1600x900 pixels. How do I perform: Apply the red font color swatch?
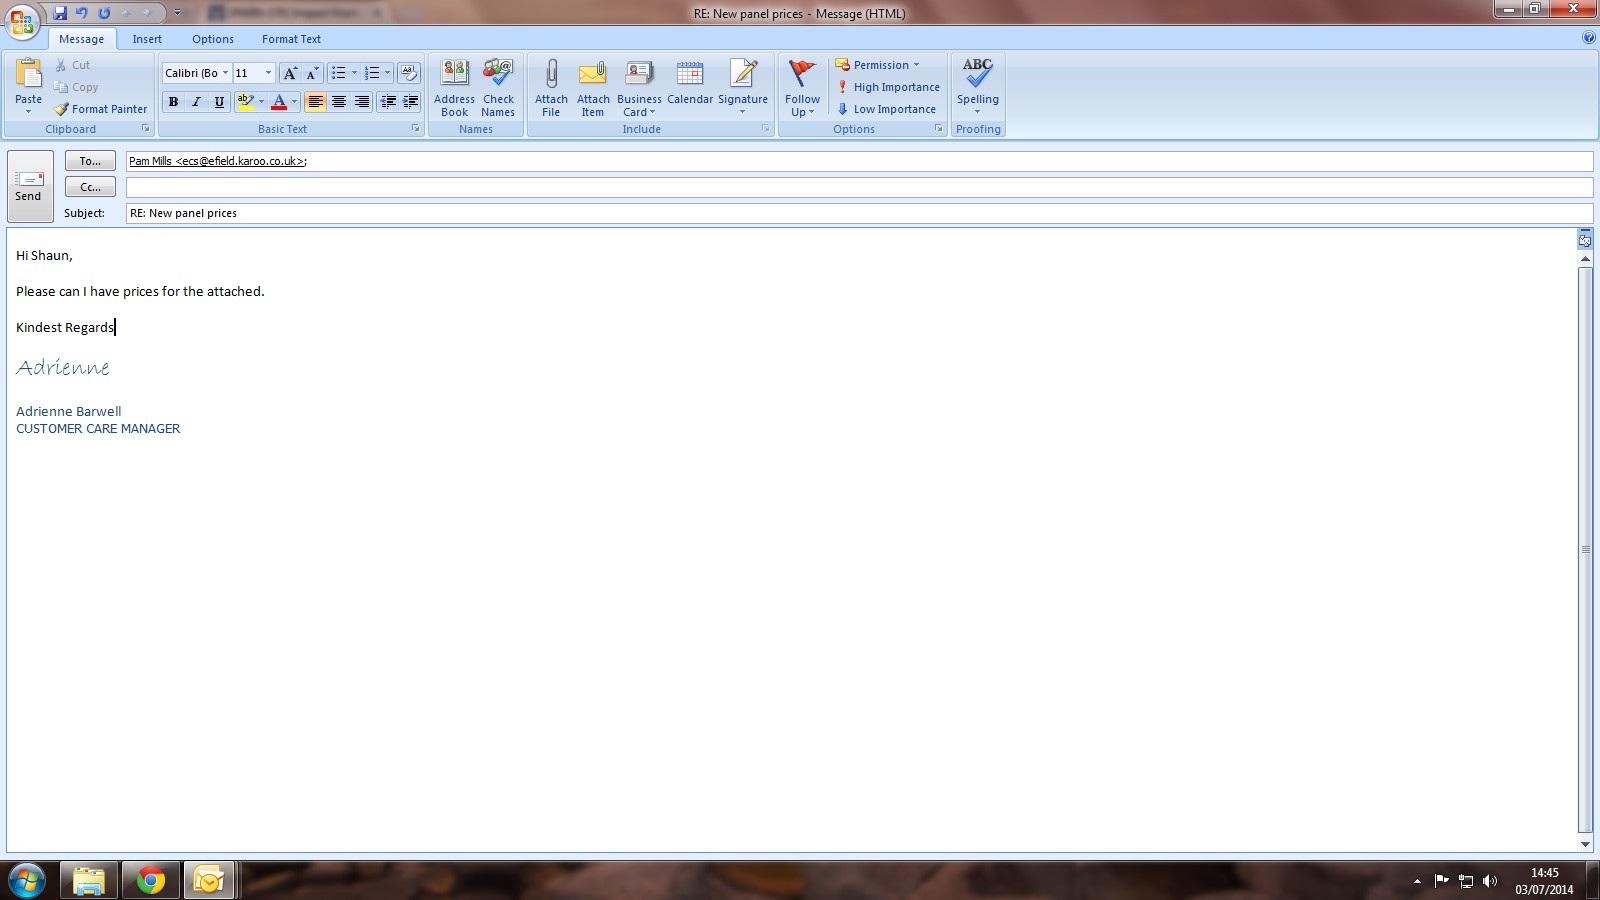tap(279, 102)
